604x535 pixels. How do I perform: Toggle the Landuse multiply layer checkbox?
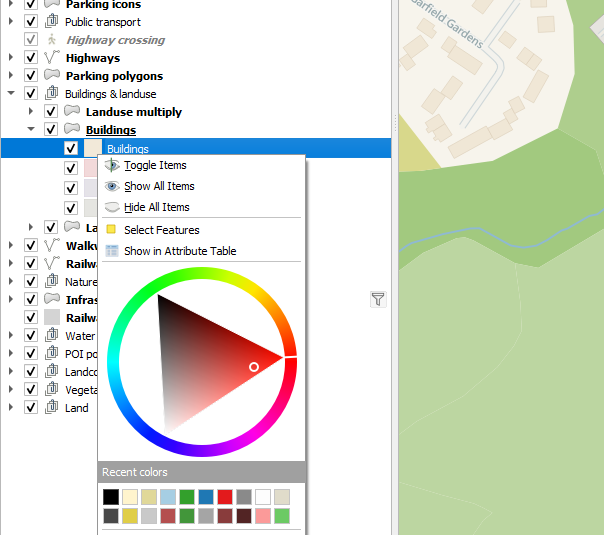click(51, 112)
